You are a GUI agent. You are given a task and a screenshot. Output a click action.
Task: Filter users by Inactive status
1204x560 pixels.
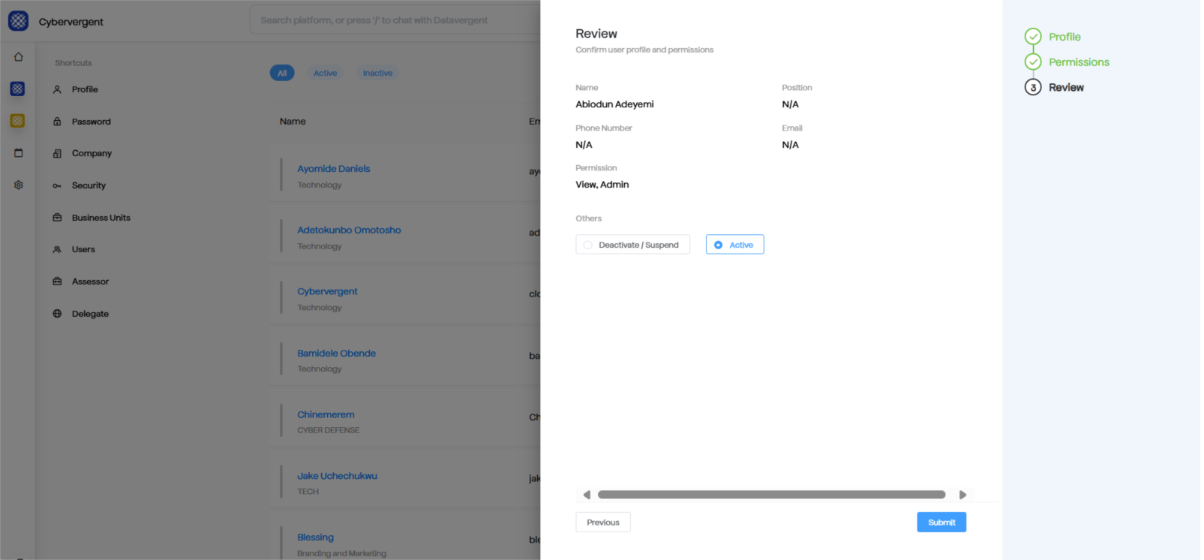(377, 73)
